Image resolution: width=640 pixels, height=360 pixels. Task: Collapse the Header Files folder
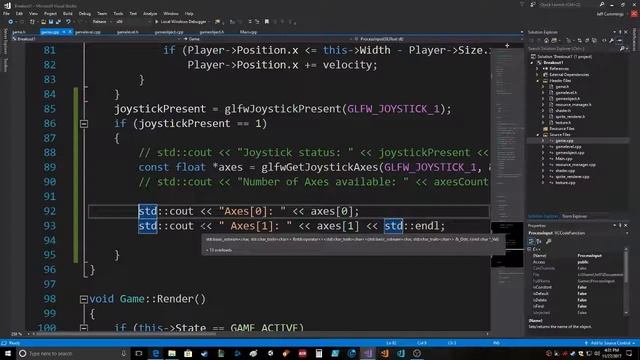[538, 81]
